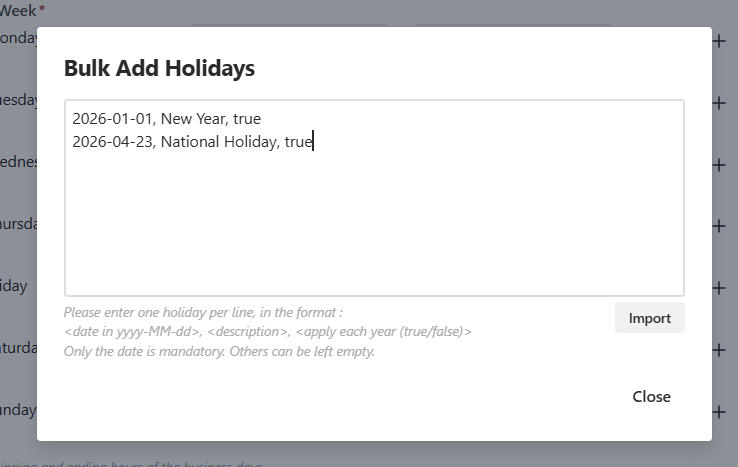Click the Sunday label behind the dialog
This screenshot has height=467, width=738.
click(x=17, y=410)
